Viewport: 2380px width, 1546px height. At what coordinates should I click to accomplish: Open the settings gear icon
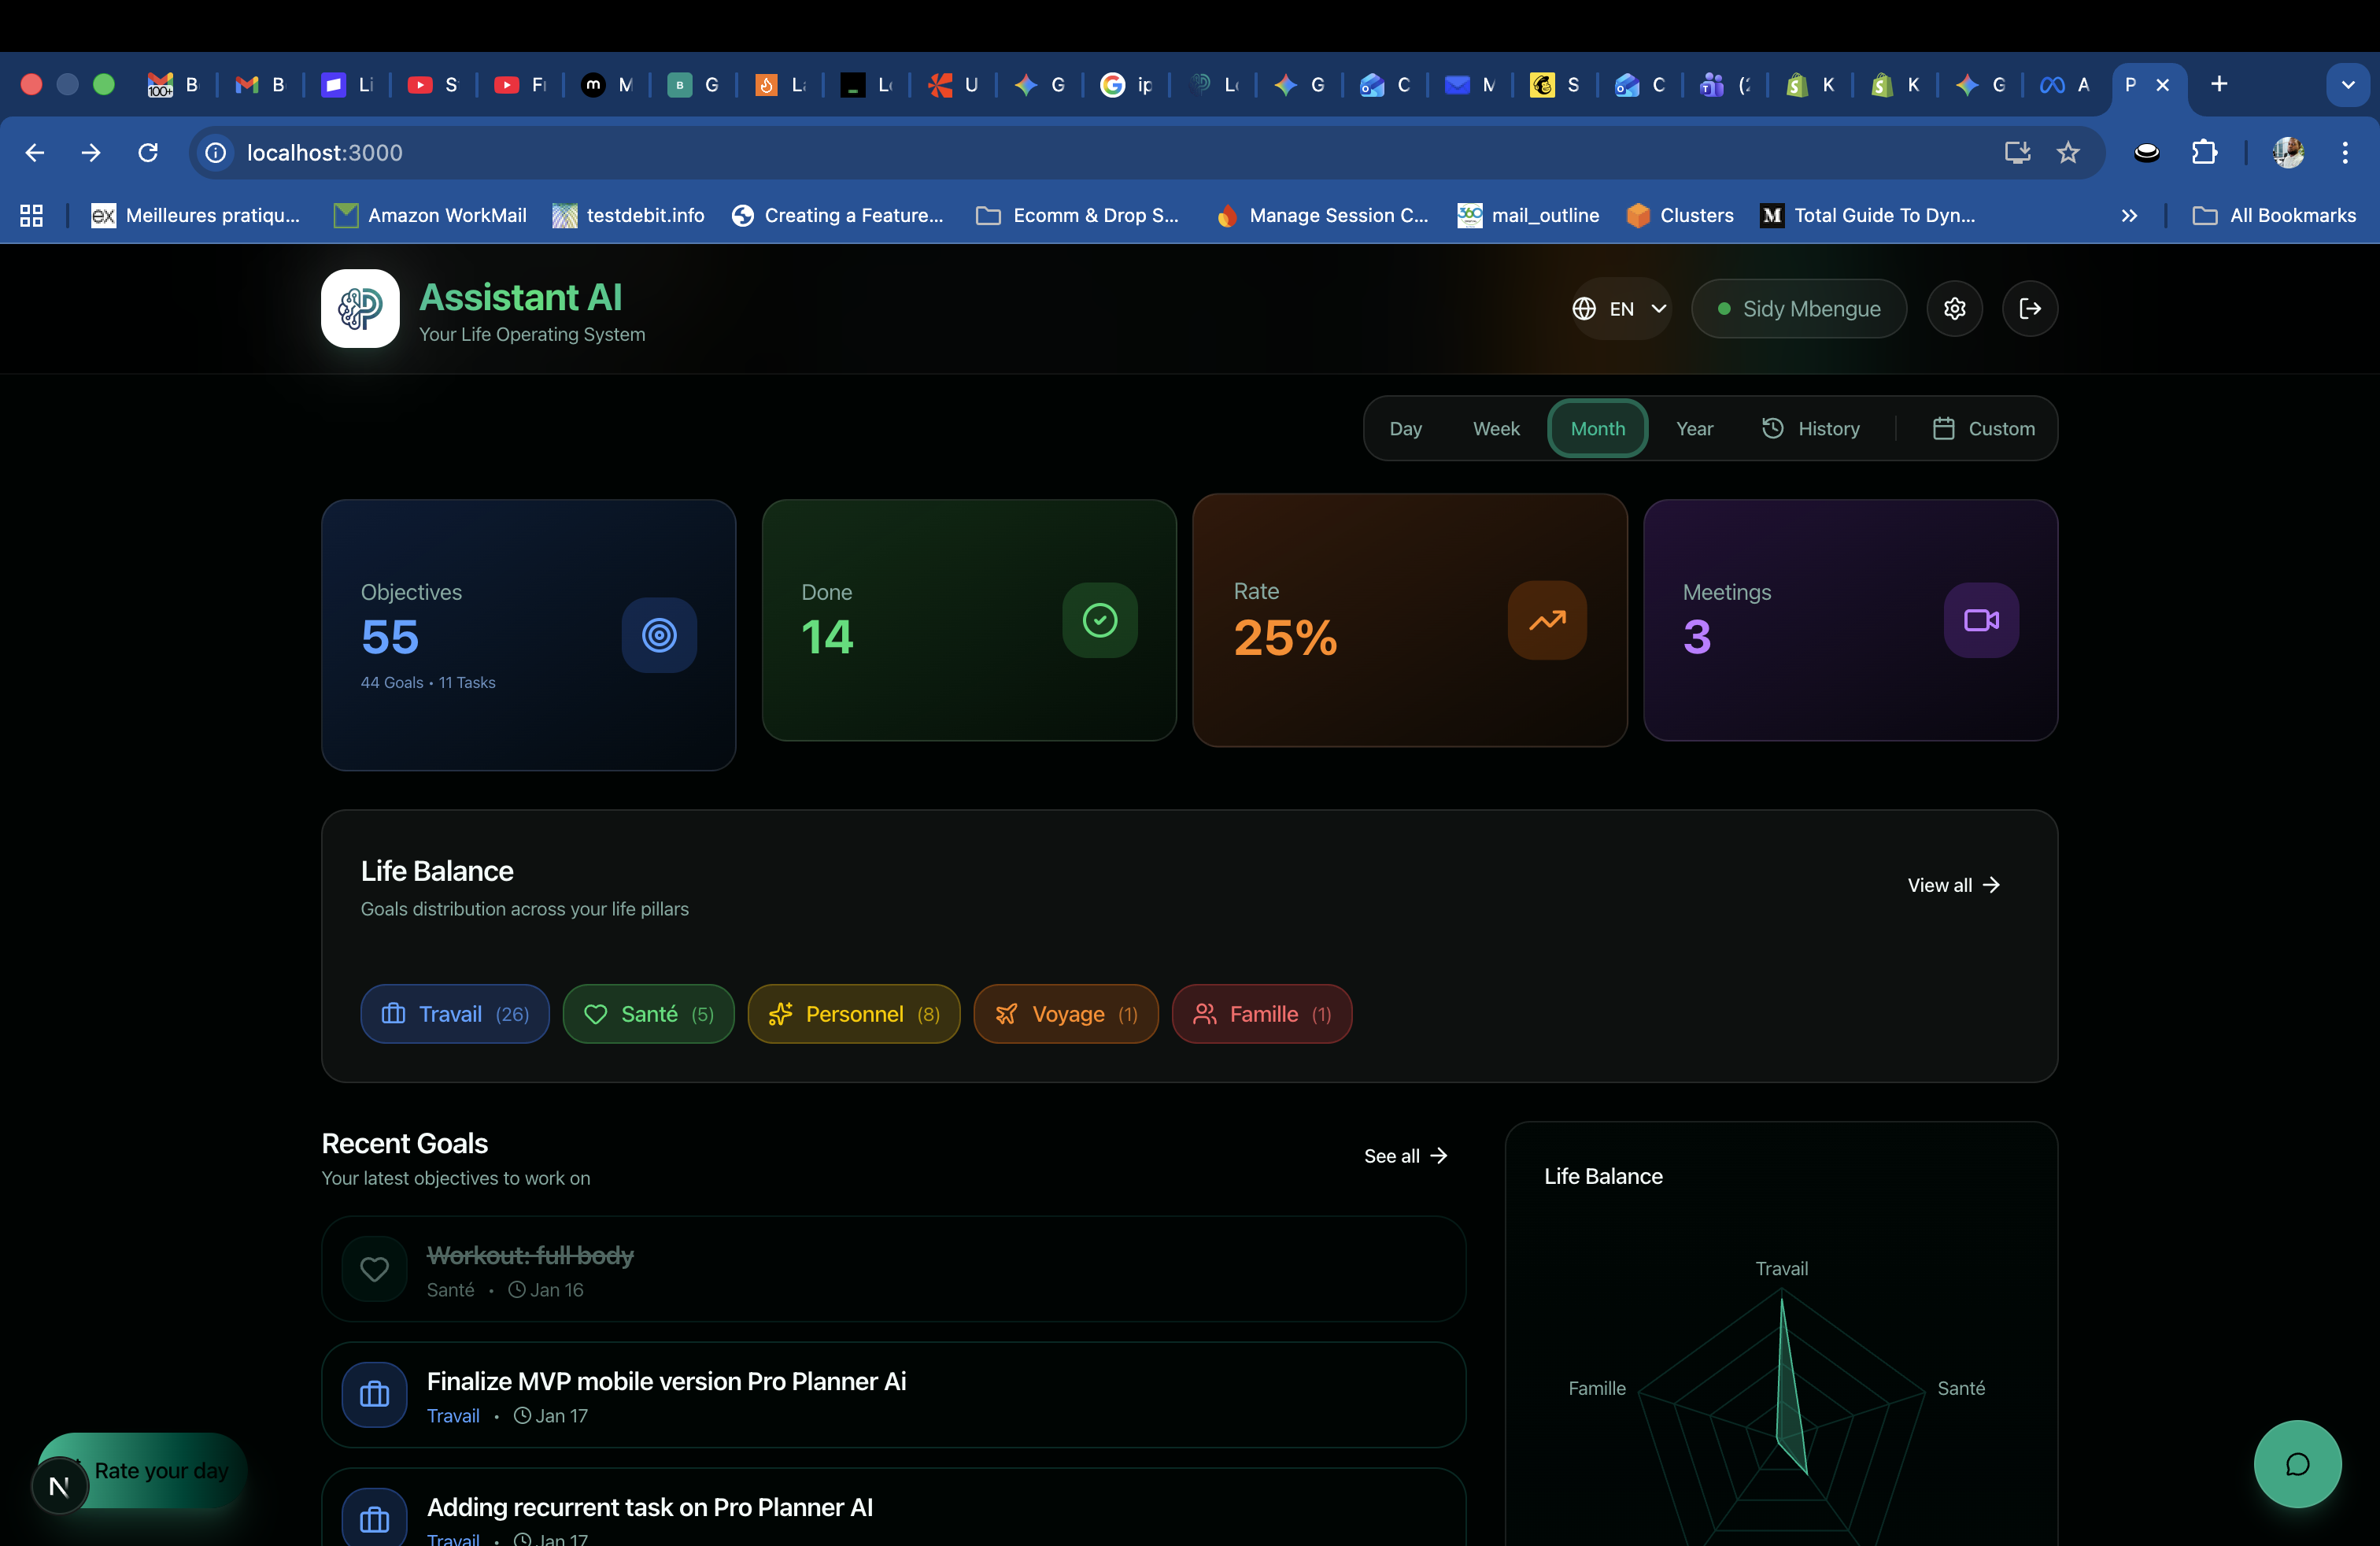click(x=1955, y=308)
